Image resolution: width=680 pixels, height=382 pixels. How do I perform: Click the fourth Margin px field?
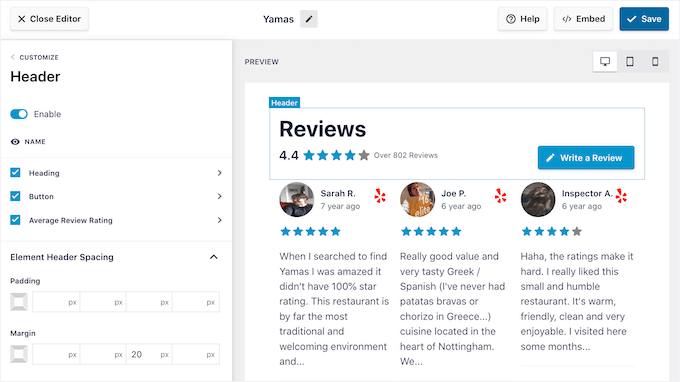pos(196,354)
